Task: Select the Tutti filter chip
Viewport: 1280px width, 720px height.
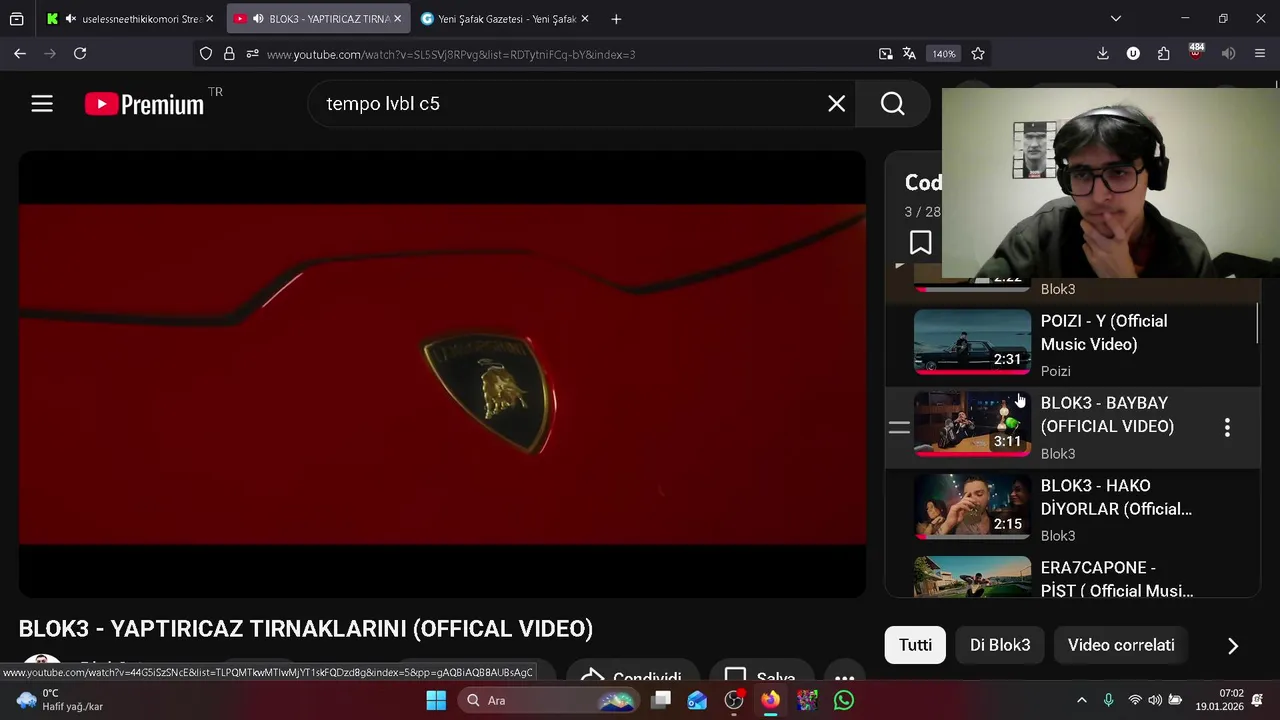Action: point(915,645)
